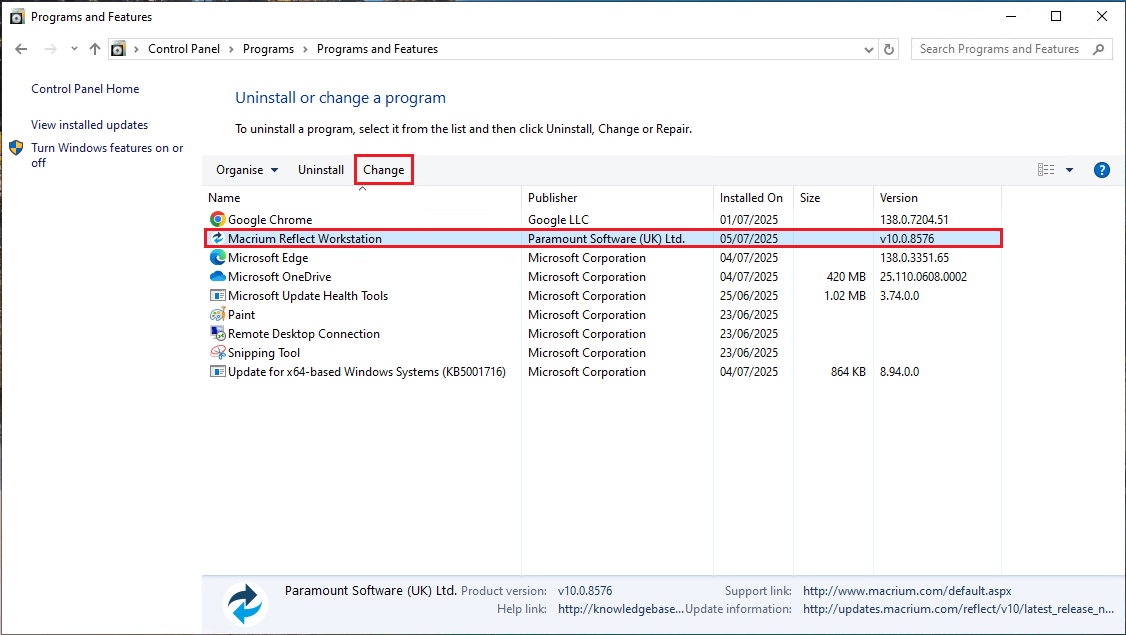Click the Google Chrome program icon
Viewport: 1126px width, 635px height.
(x=218, y=219)
